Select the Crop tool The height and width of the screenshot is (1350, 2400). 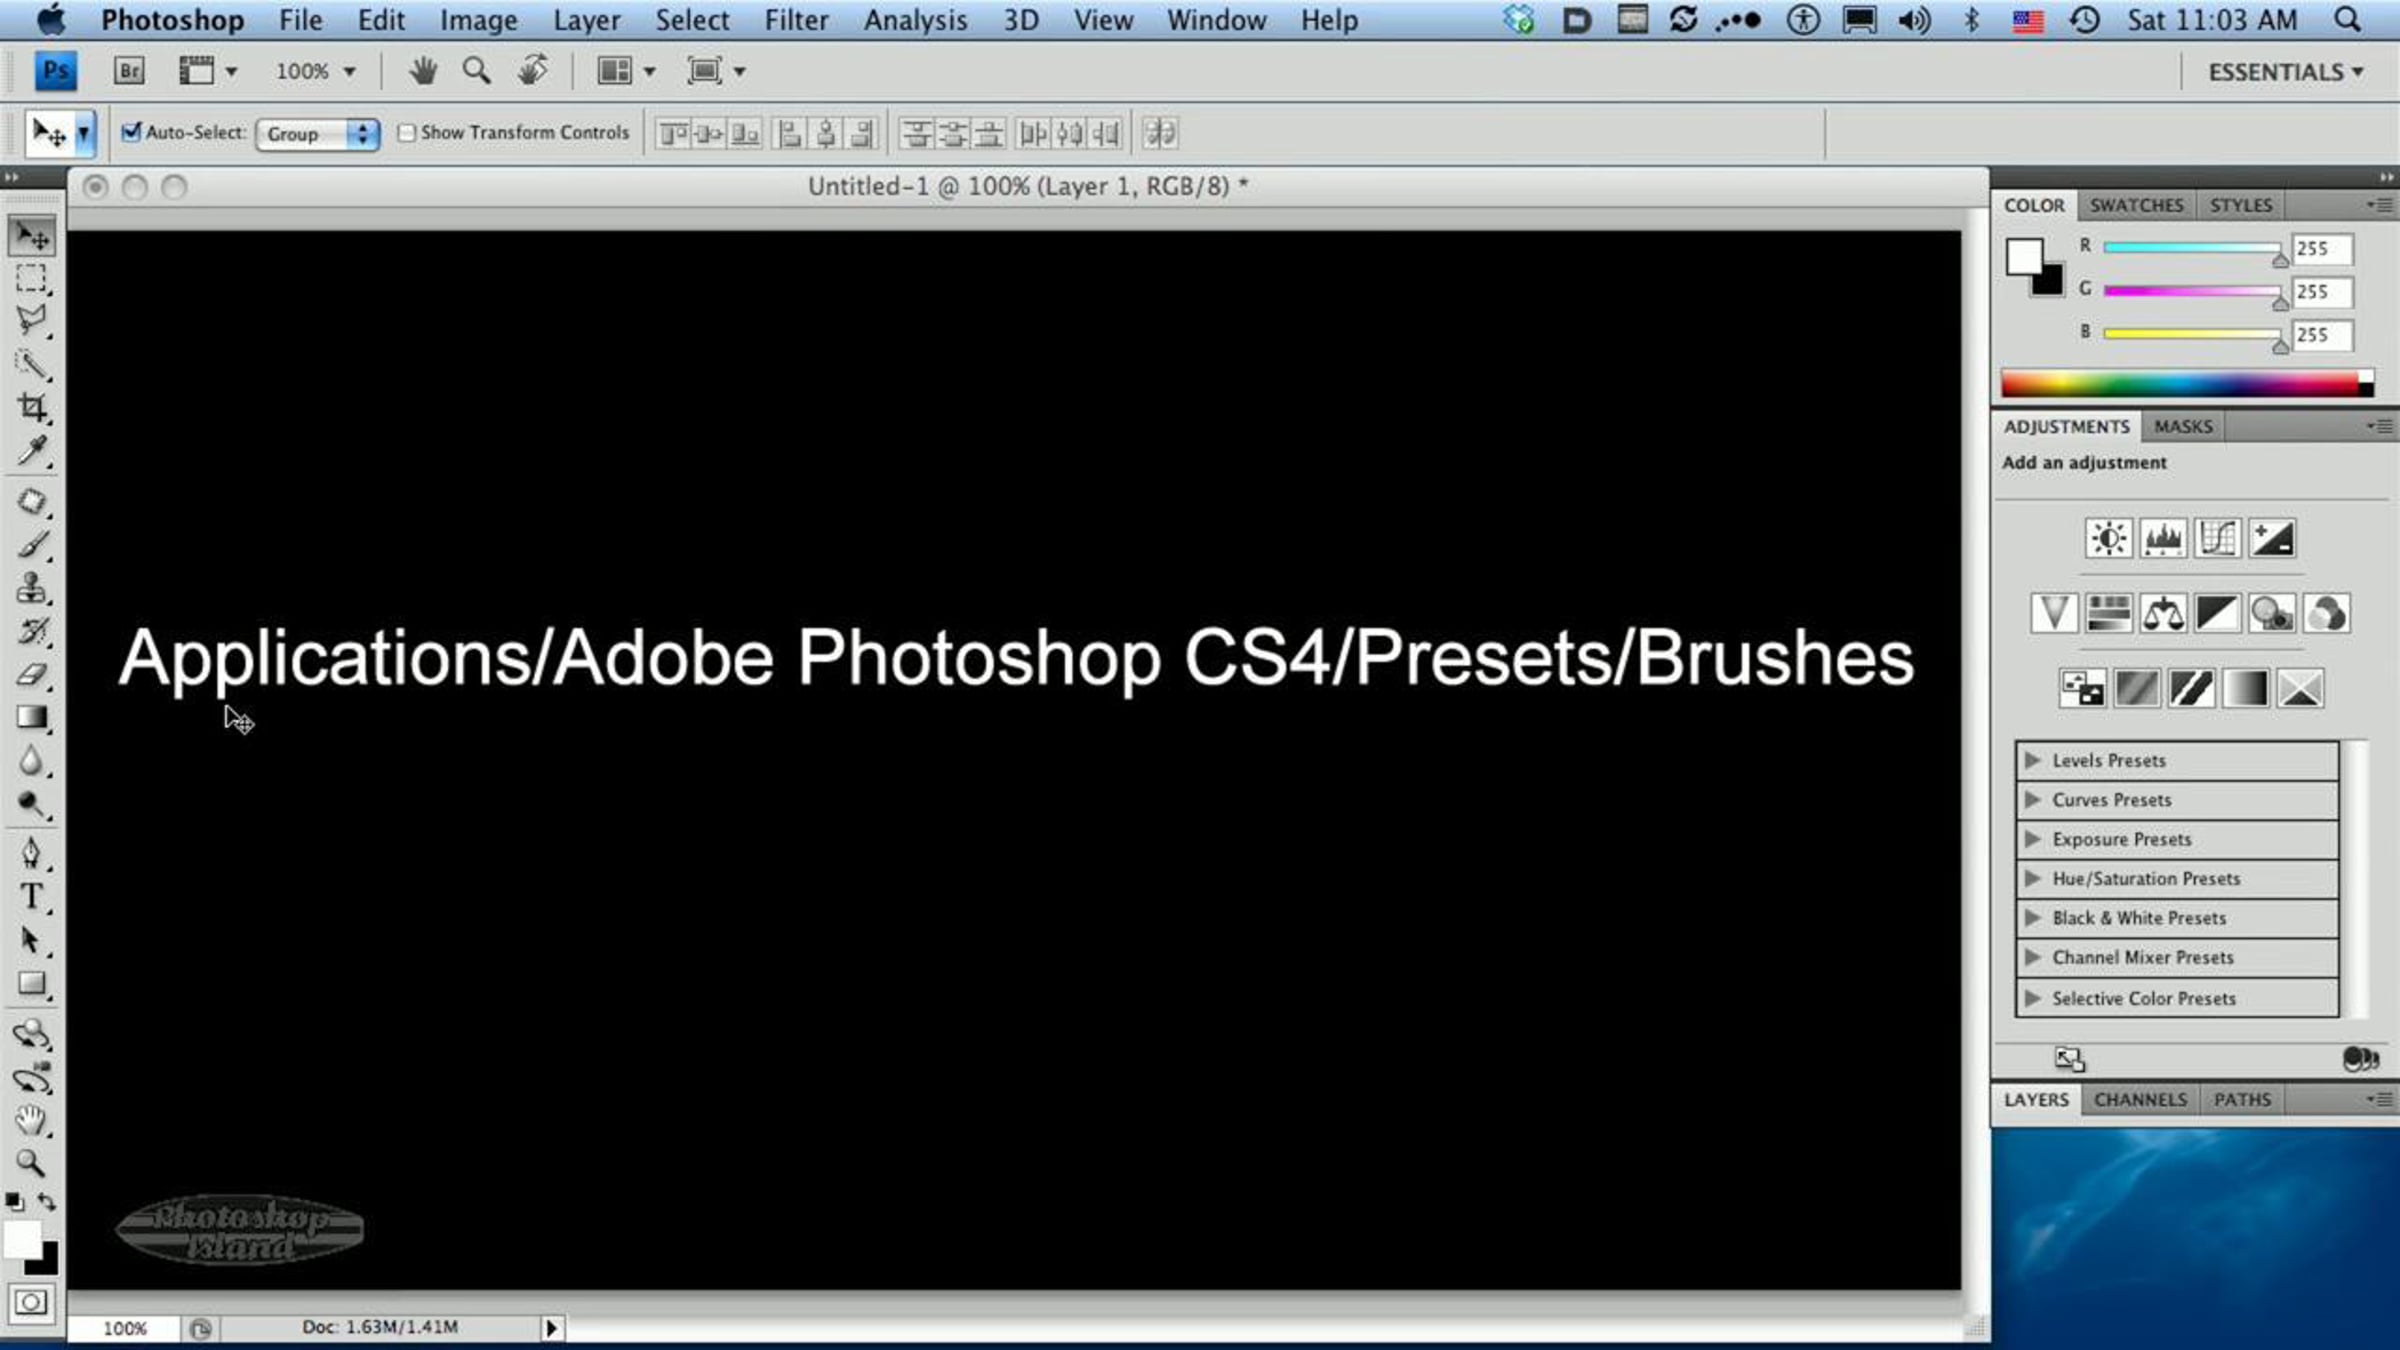[32, 408]
